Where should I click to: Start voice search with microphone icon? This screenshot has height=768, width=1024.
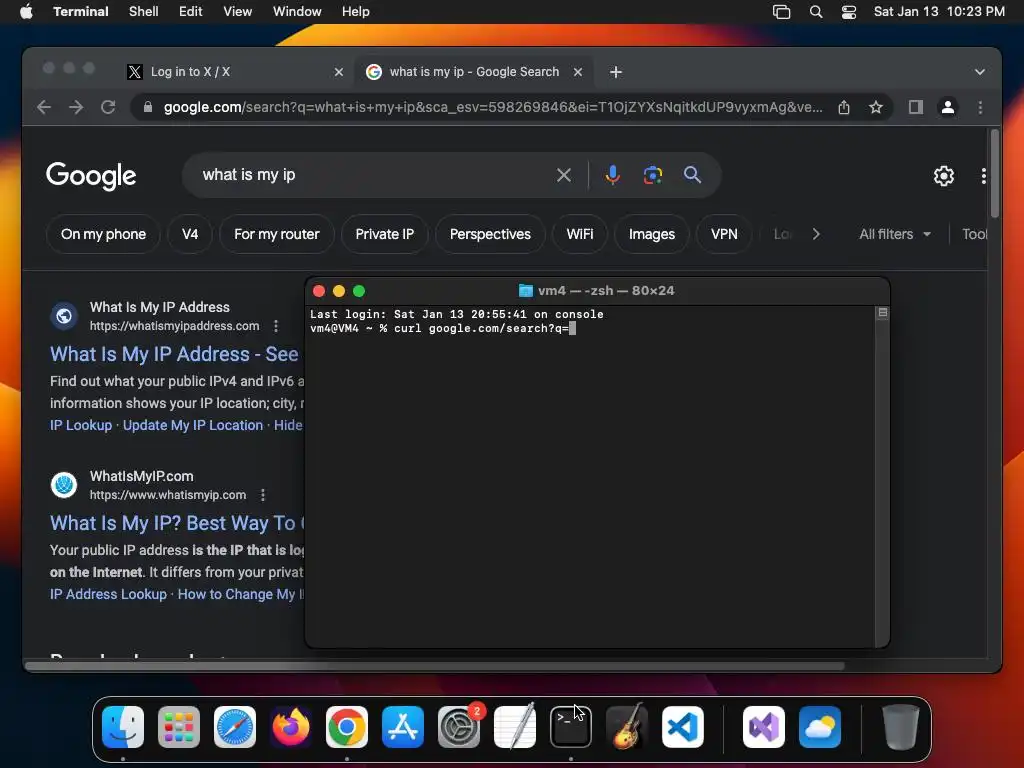613,175
